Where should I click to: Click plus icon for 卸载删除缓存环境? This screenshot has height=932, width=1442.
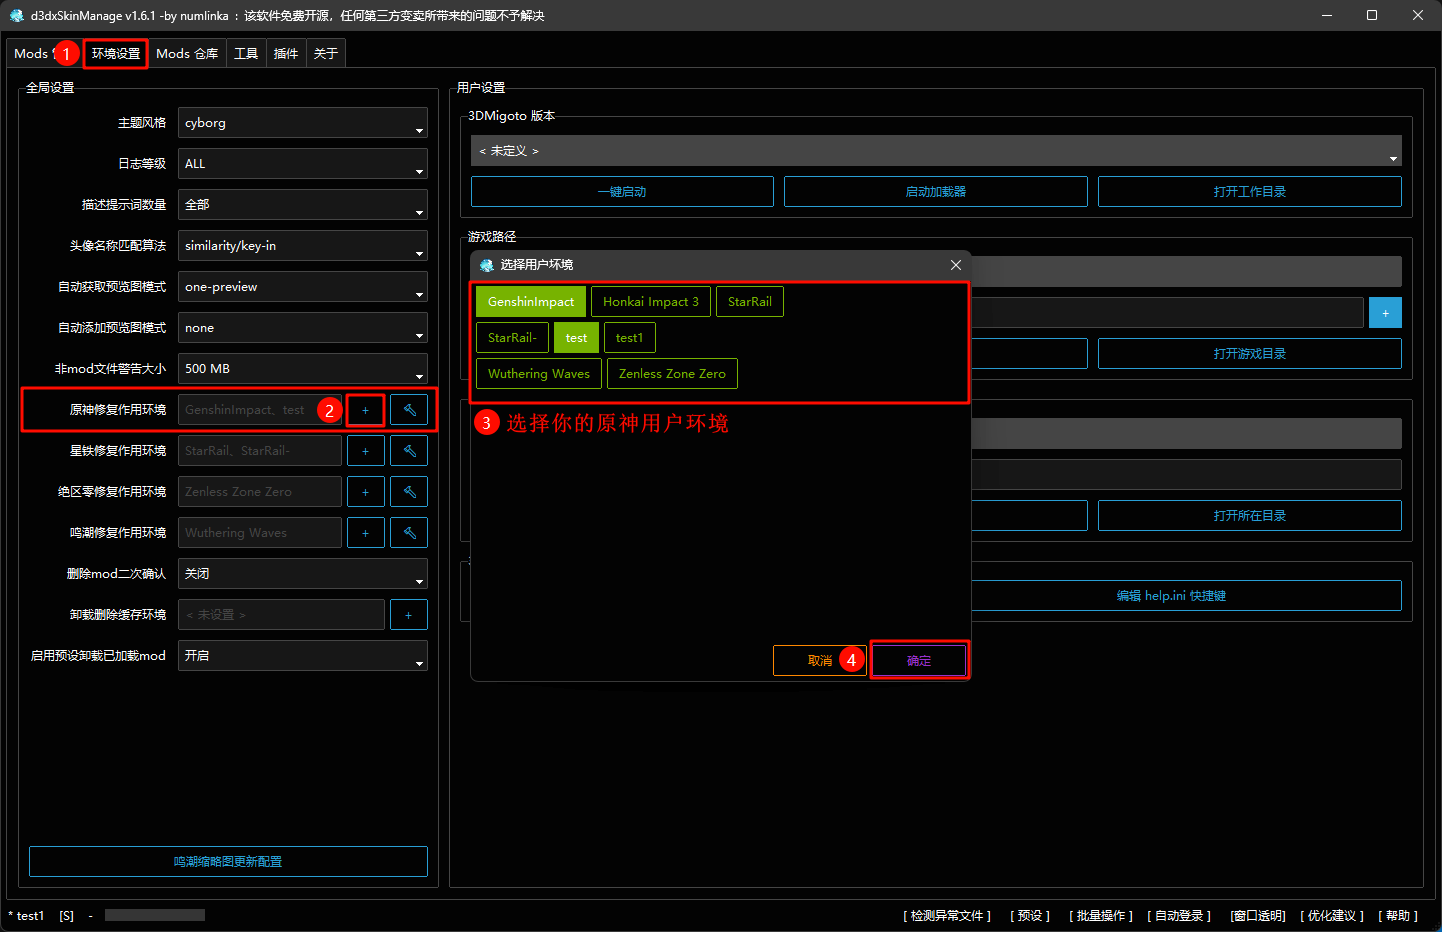point(409,615)
